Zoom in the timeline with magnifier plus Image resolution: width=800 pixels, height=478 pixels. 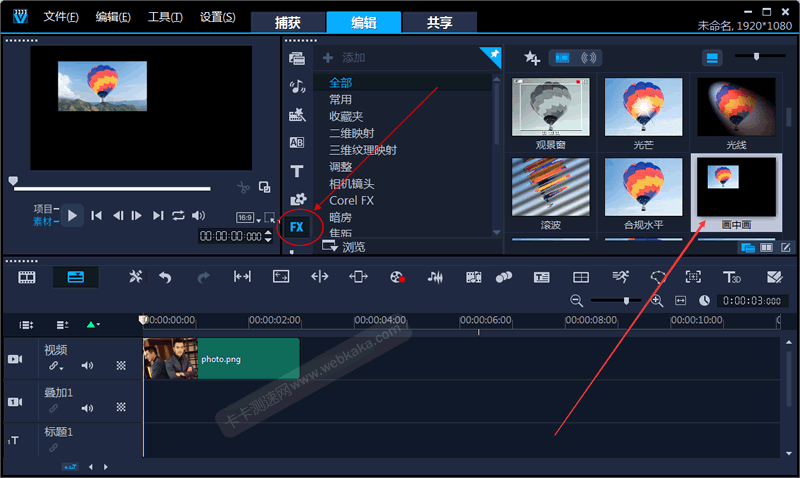point(657,300)
